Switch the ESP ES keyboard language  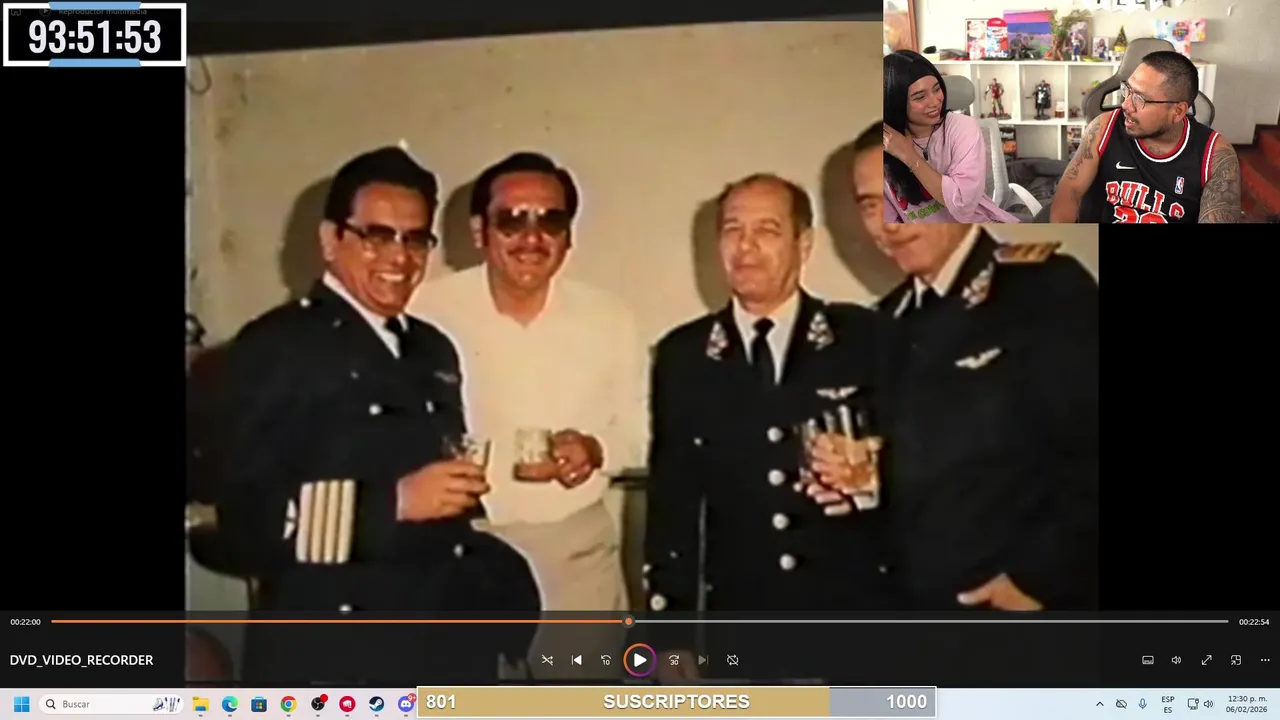coord(1168,704)
